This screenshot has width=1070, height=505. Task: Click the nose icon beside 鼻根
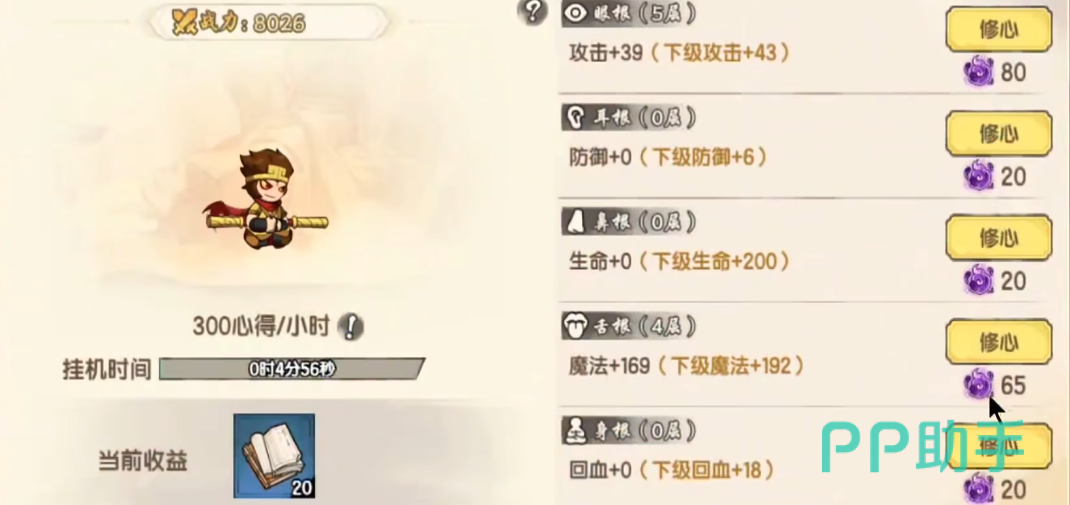(575, 222)
